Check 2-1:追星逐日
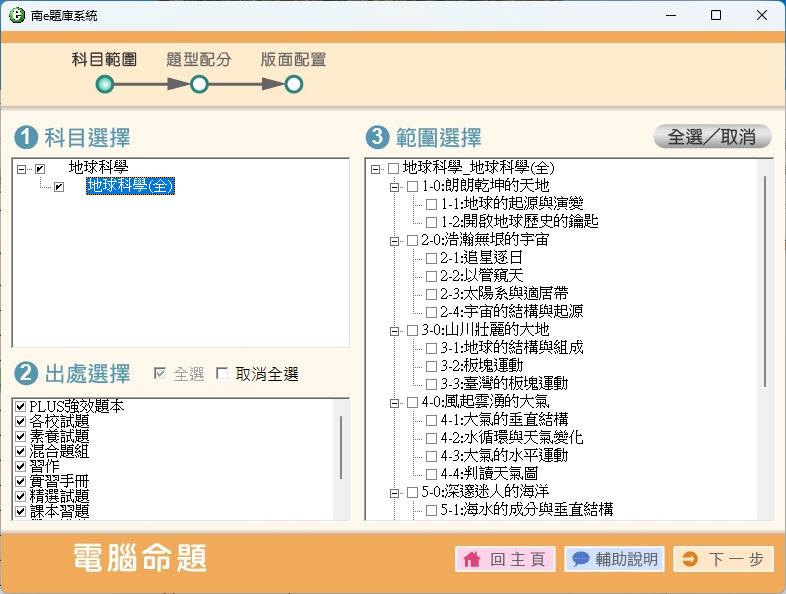The height and width of the screenshot is (594, 786). [431, 259]
